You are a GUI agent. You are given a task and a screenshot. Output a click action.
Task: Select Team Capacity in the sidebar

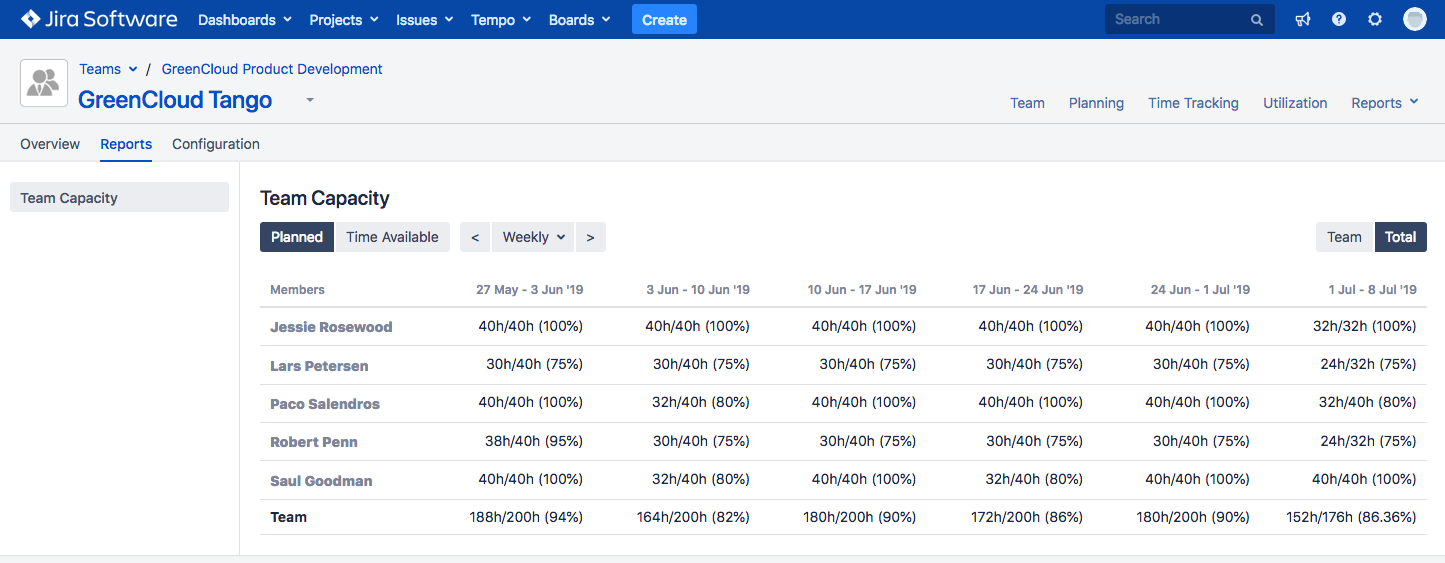coord(119,198)
